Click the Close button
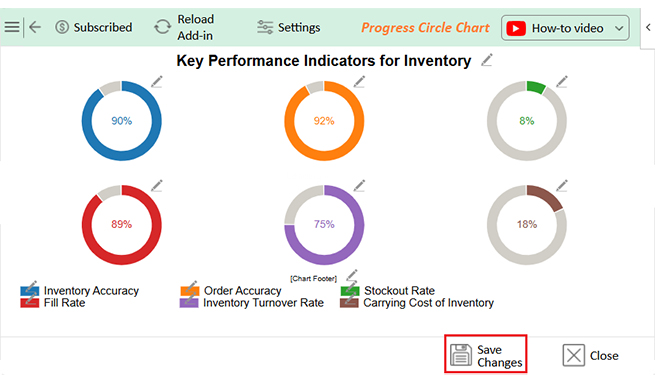 [x=590, y=355]
